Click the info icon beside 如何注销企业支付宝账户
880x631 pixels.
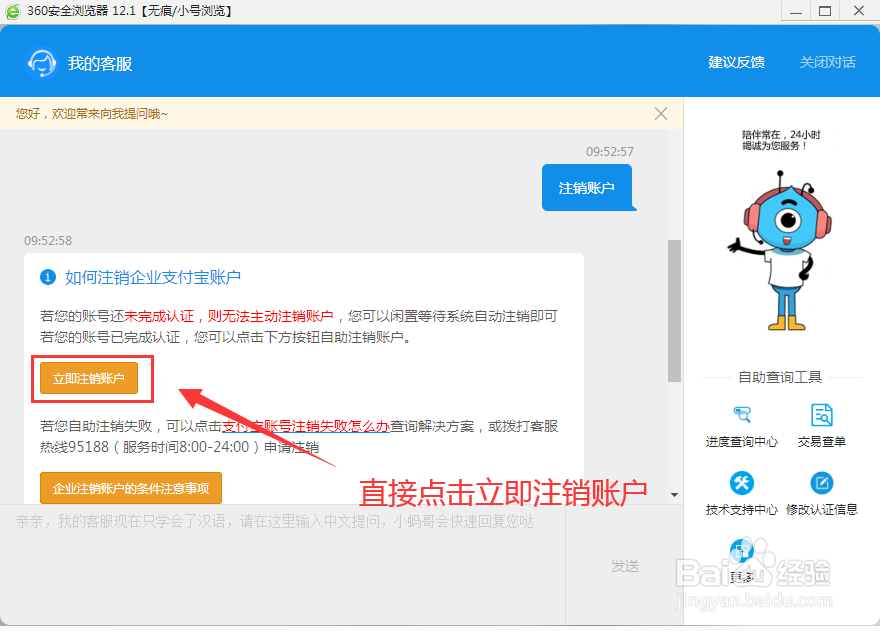[x=48, y=277]
